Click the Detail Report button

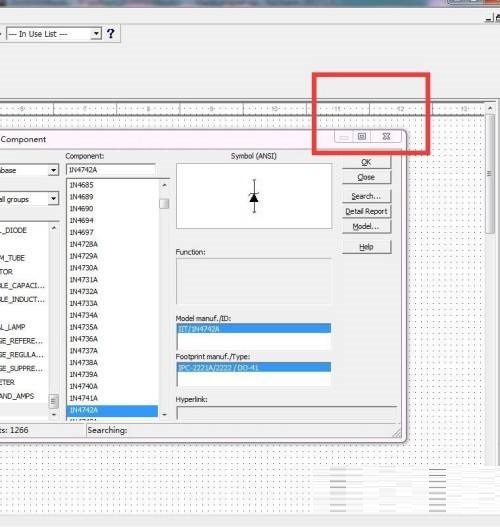click(x=366, y=211)
